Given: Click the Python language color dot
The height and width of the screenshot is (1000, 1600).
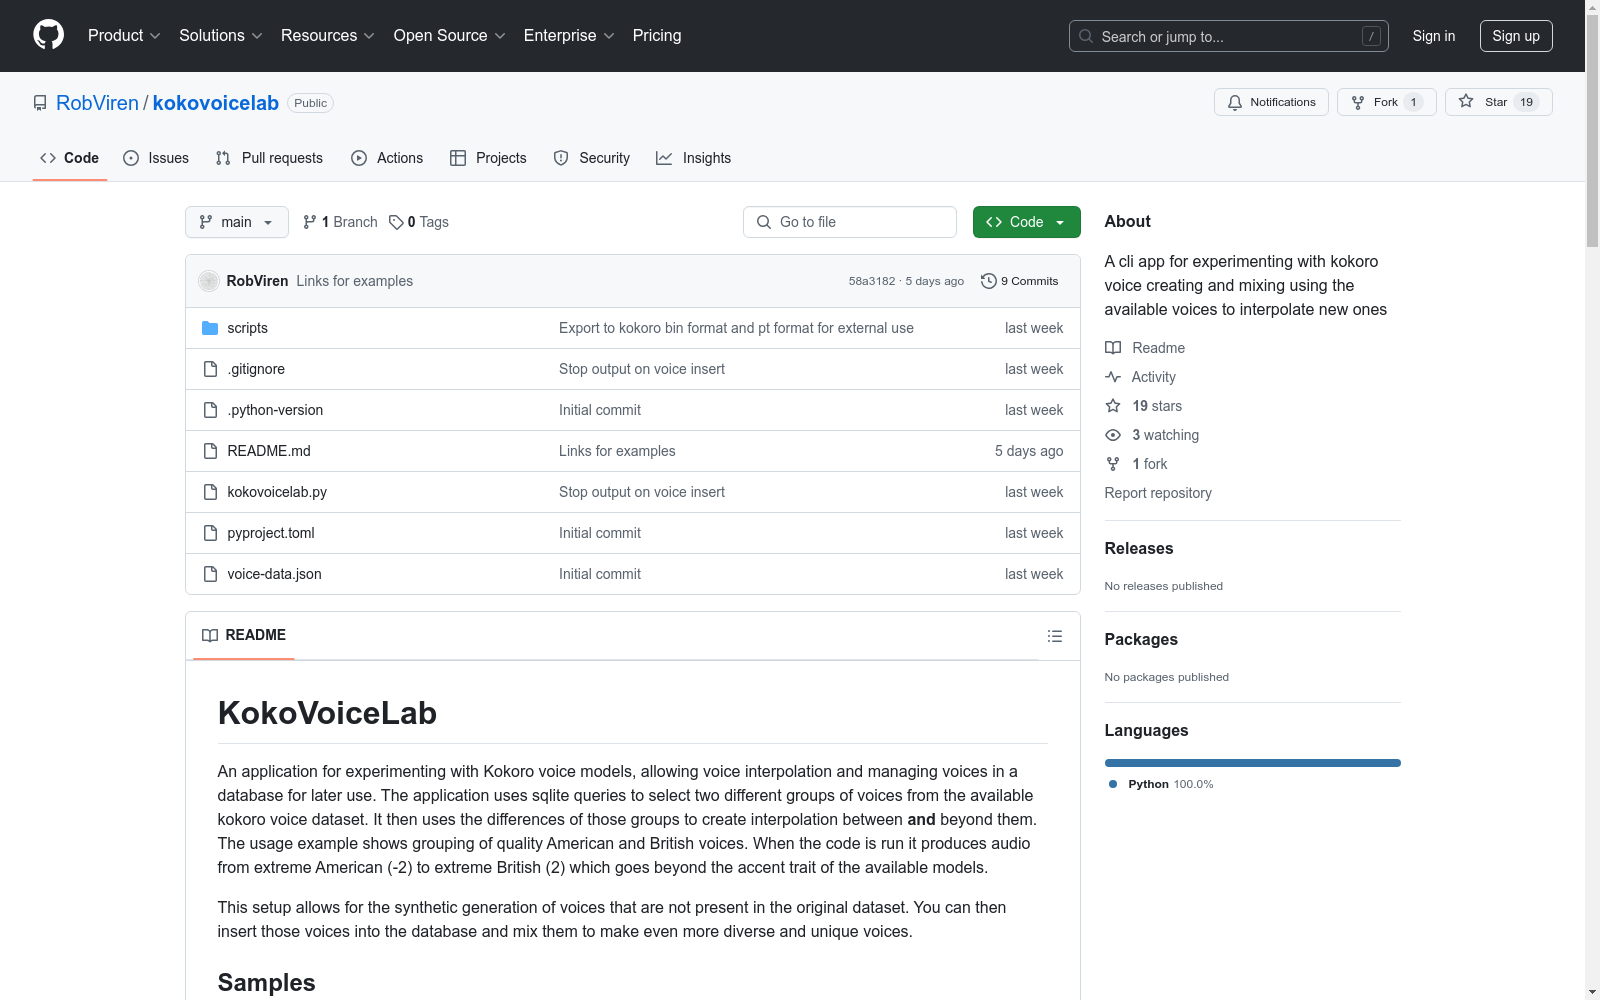Looking at the screenshot, I should pos(1113,784).
